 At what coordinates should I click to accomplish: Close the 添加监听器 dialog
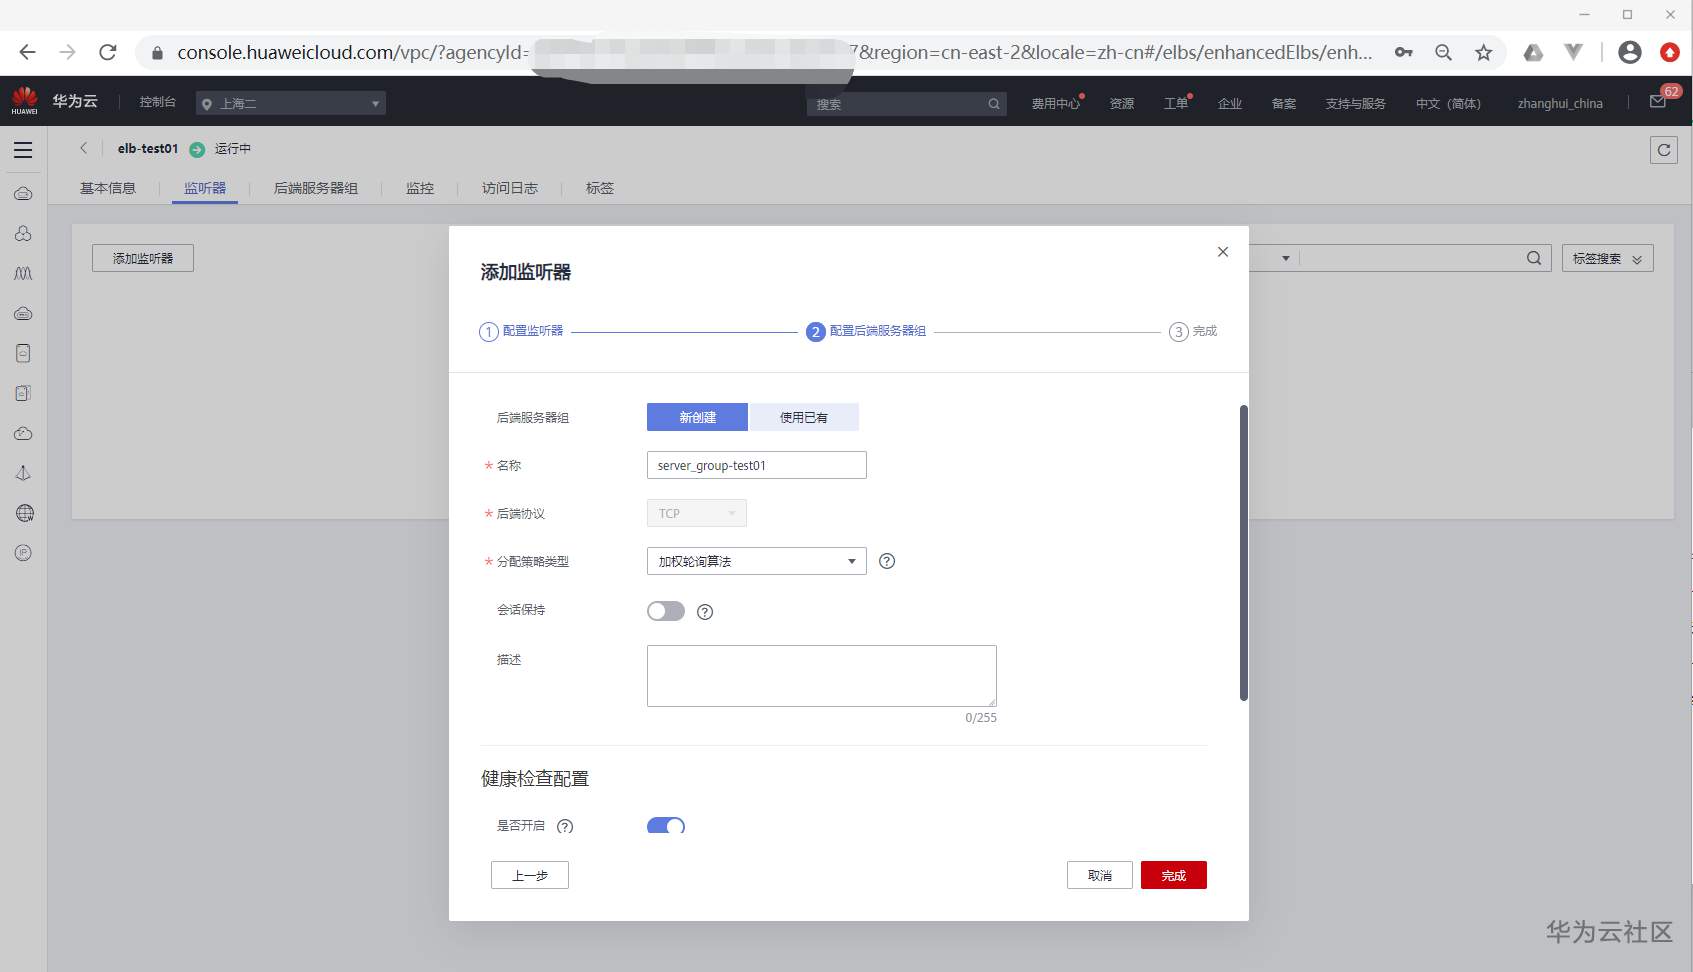coord(1223,252)
